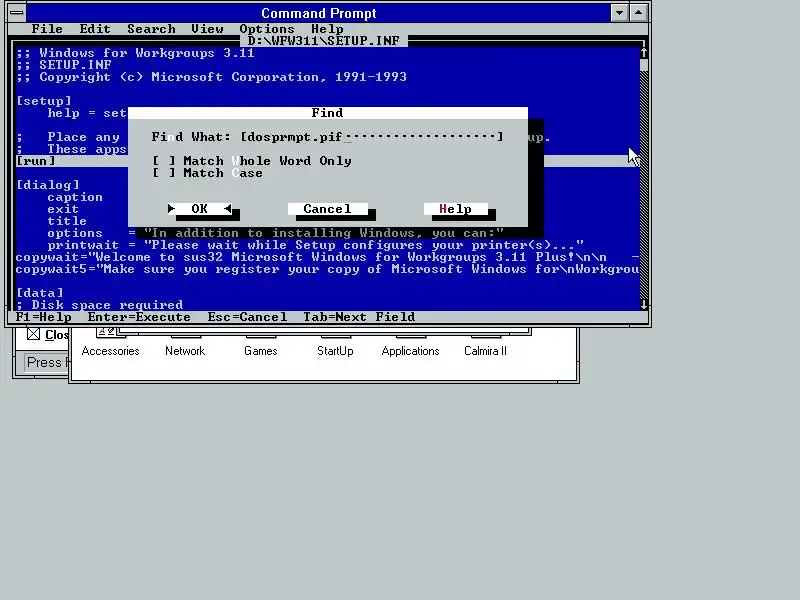Click the [dialog] section header
The image size is (800, 600).
[47, 185]
